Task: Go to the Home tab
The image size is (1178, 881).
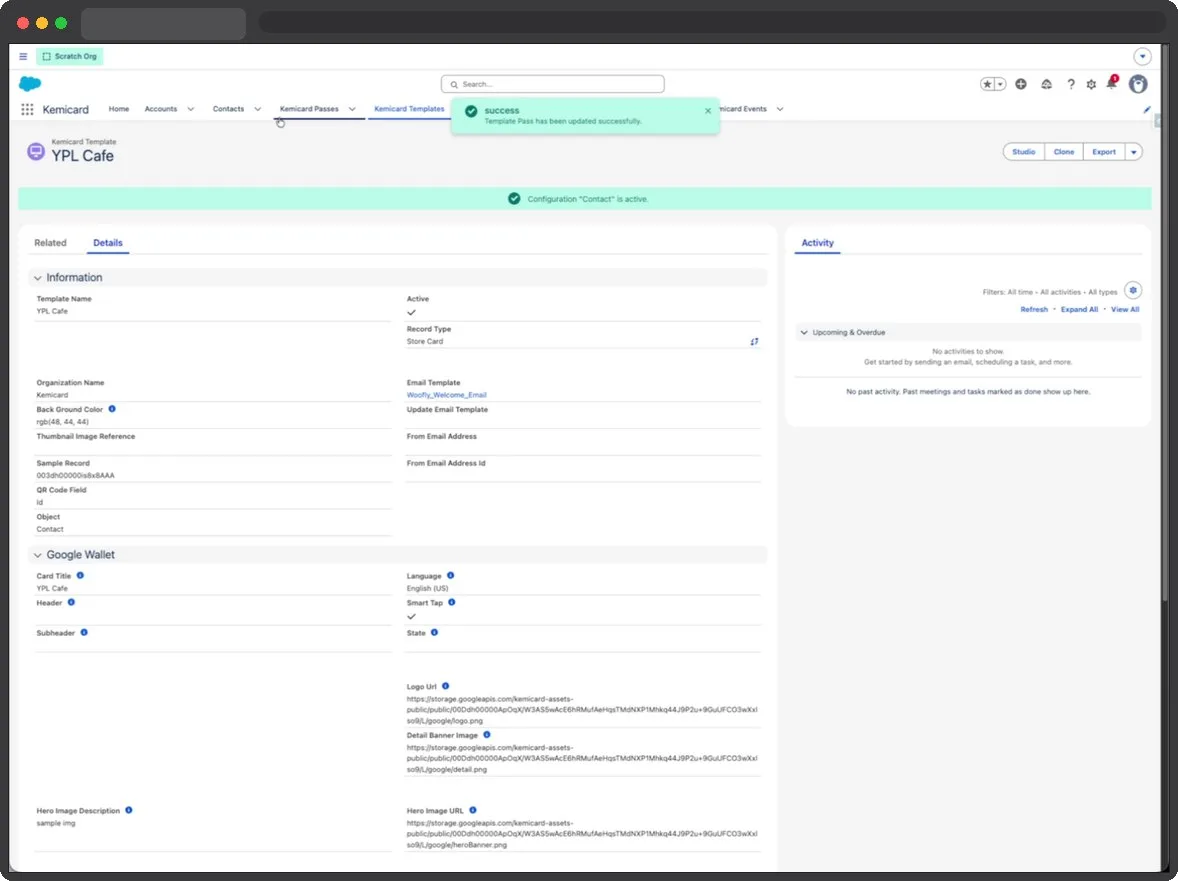Action: pyautogui.click(x=119, y=110)
